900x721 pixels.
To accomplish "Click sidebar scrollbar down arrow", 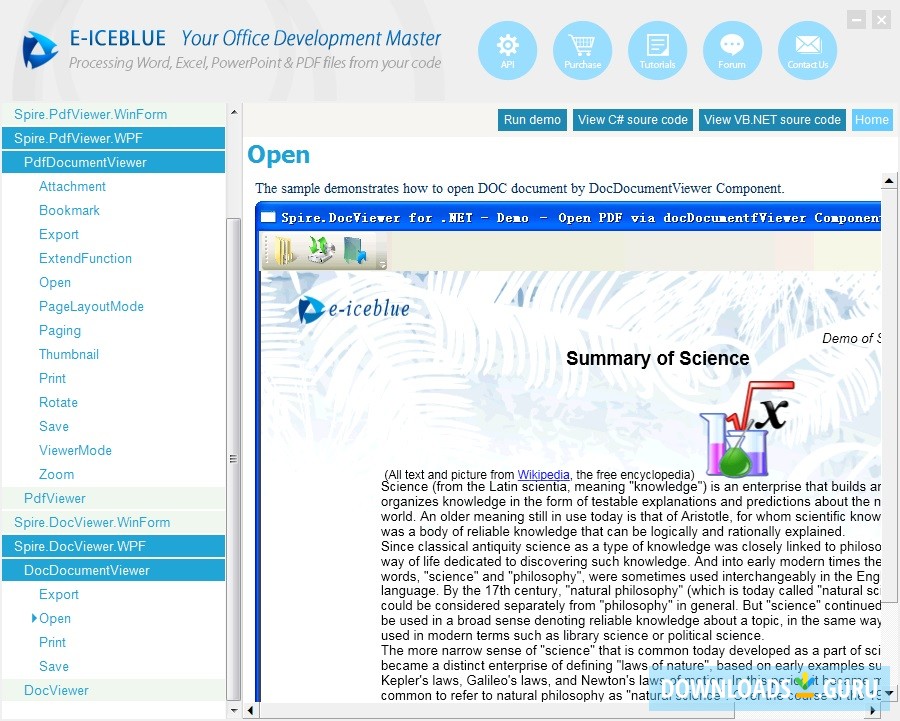I will [234, 710].
